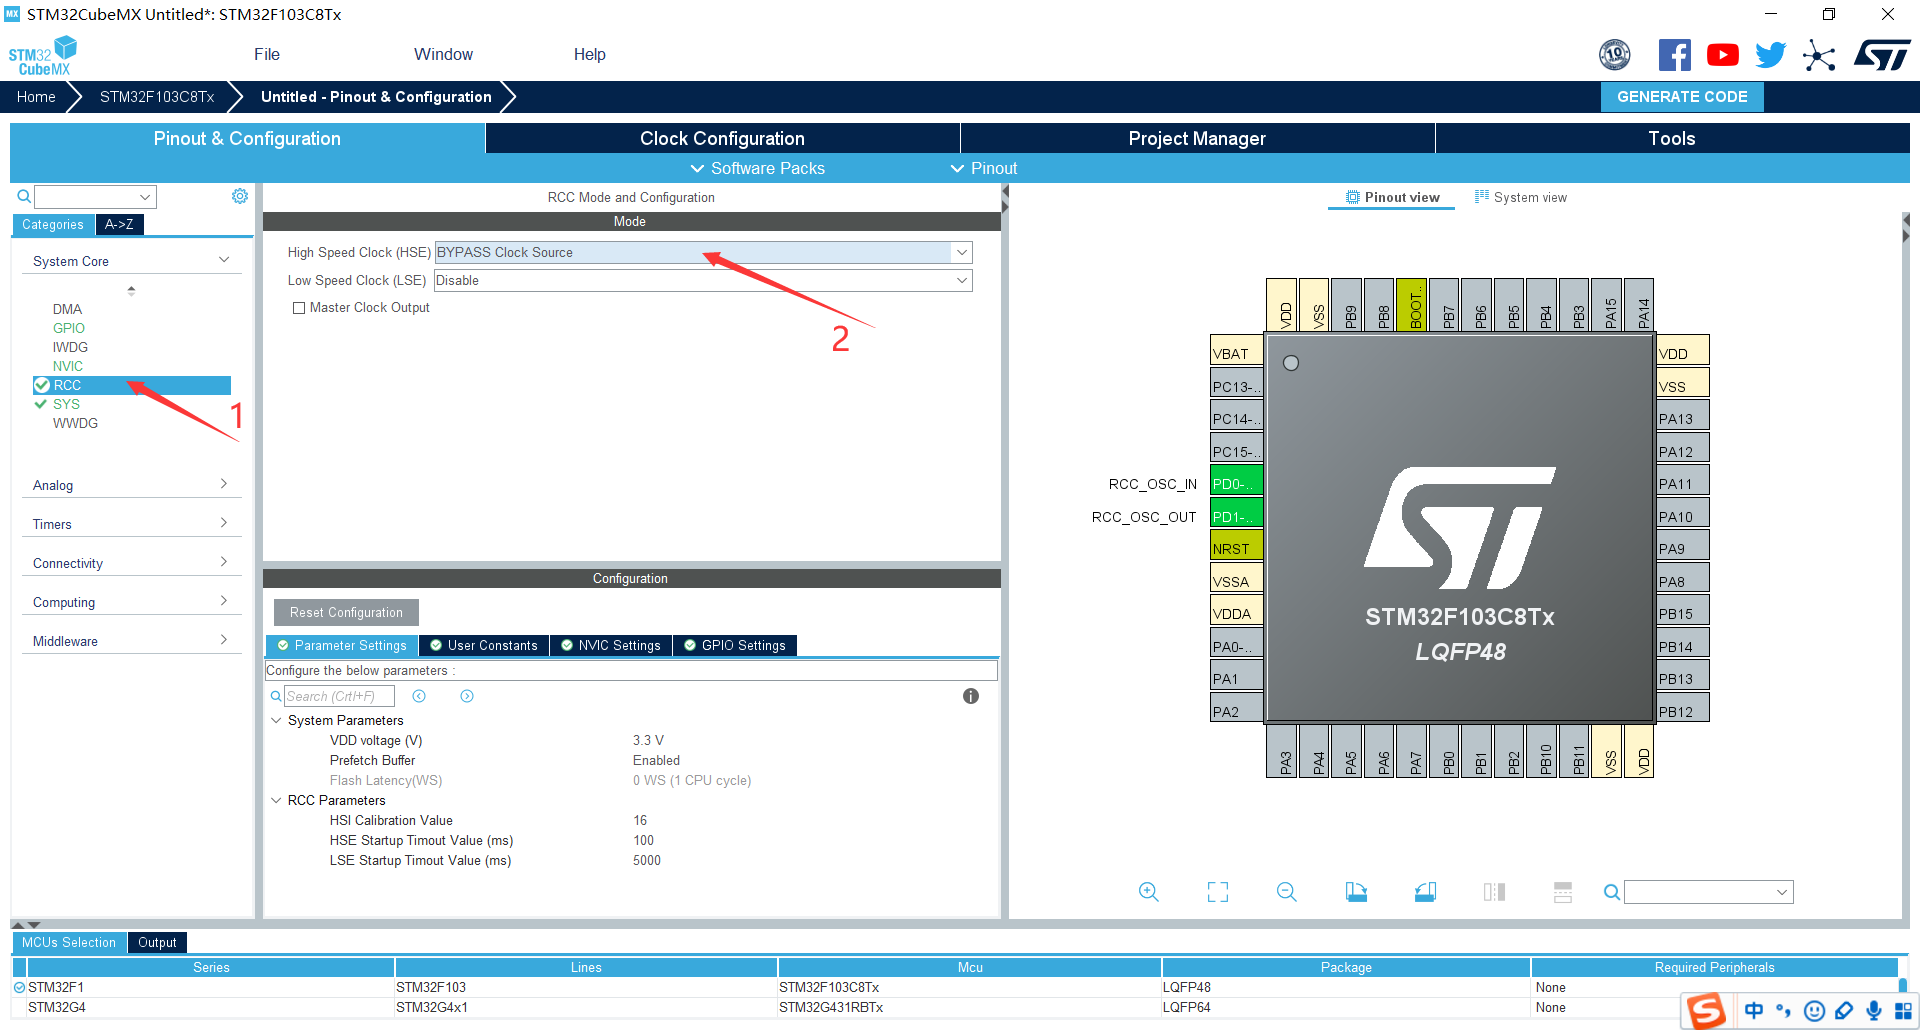Go to the previous search result
The image size is (1920, 1030).
click(x=420, y=696)
